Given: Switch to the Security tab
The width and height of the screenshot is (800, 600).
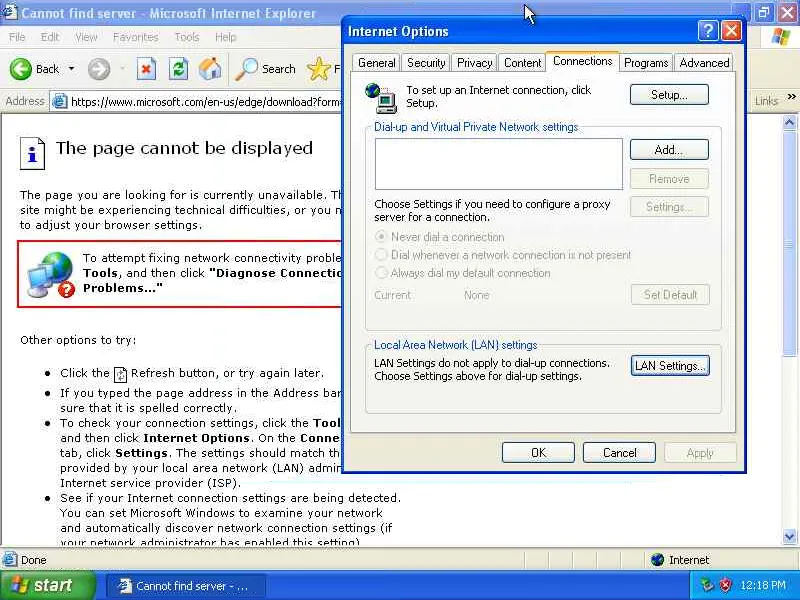Looking at the screenshot, I should 426,63.
